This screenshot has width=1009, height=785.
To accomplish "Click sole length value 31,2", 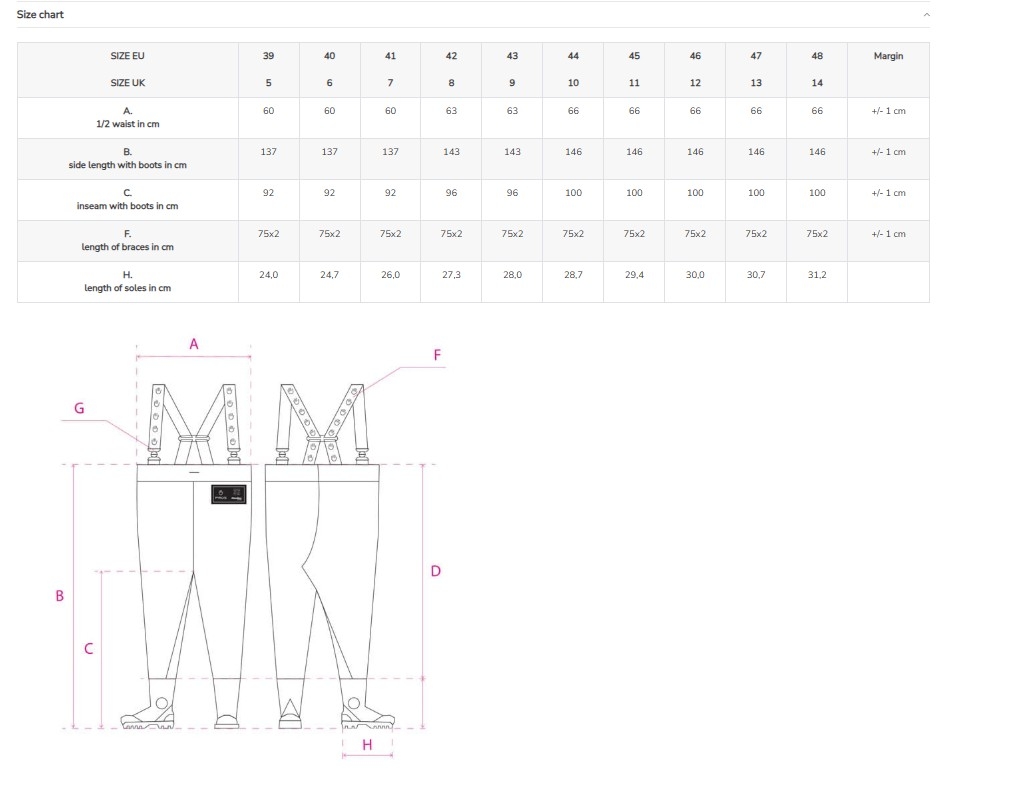I will (817, 275).
